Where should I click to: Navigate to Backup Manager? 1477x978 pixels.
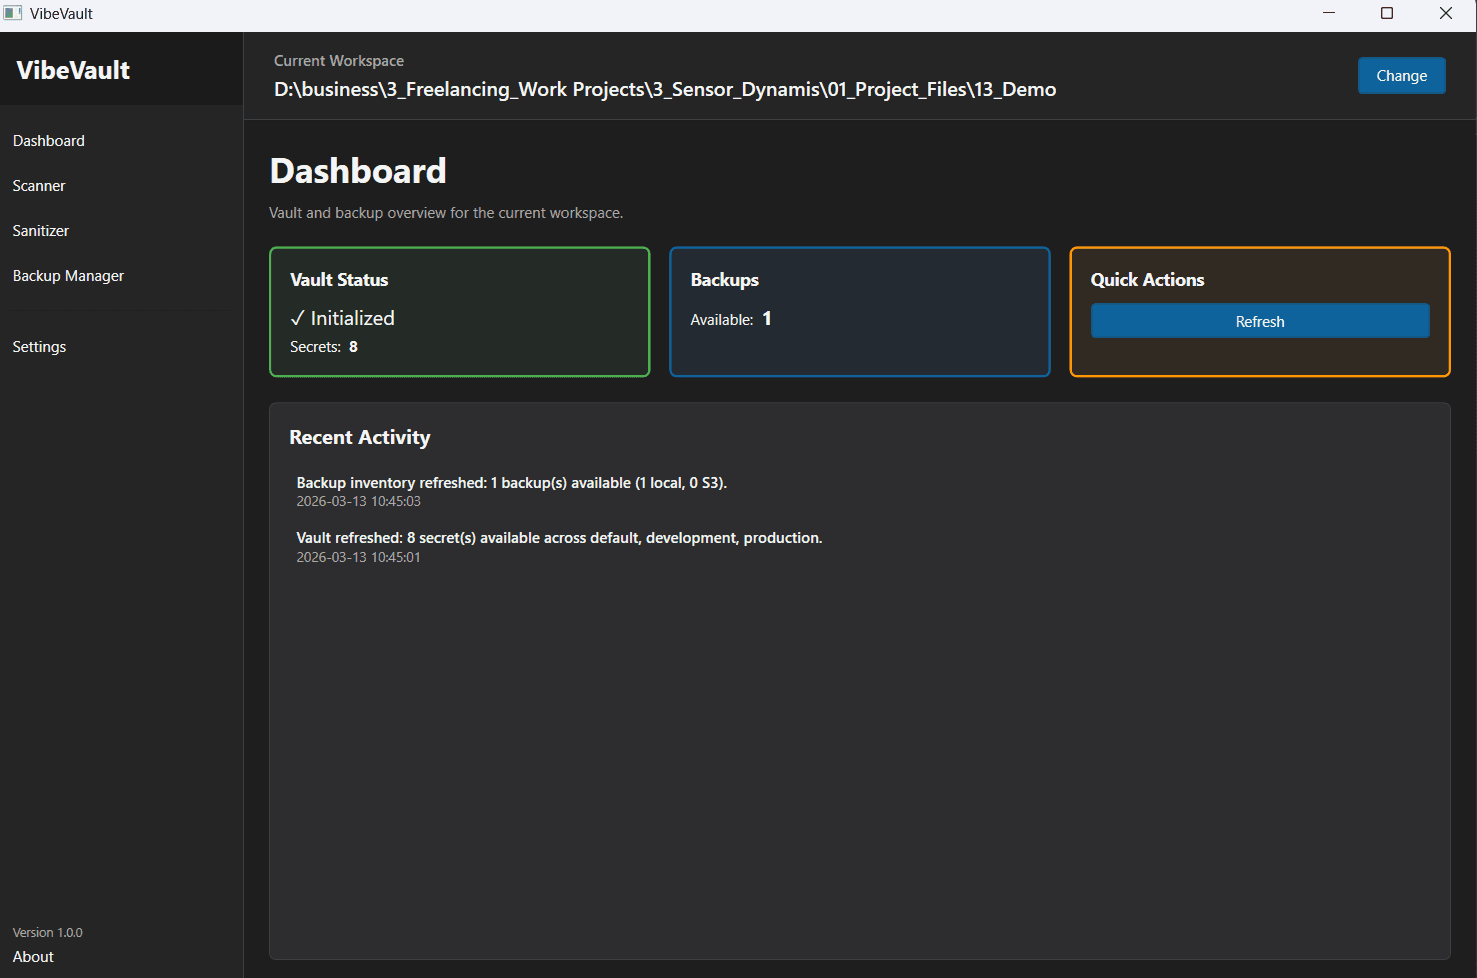point(68,275)
